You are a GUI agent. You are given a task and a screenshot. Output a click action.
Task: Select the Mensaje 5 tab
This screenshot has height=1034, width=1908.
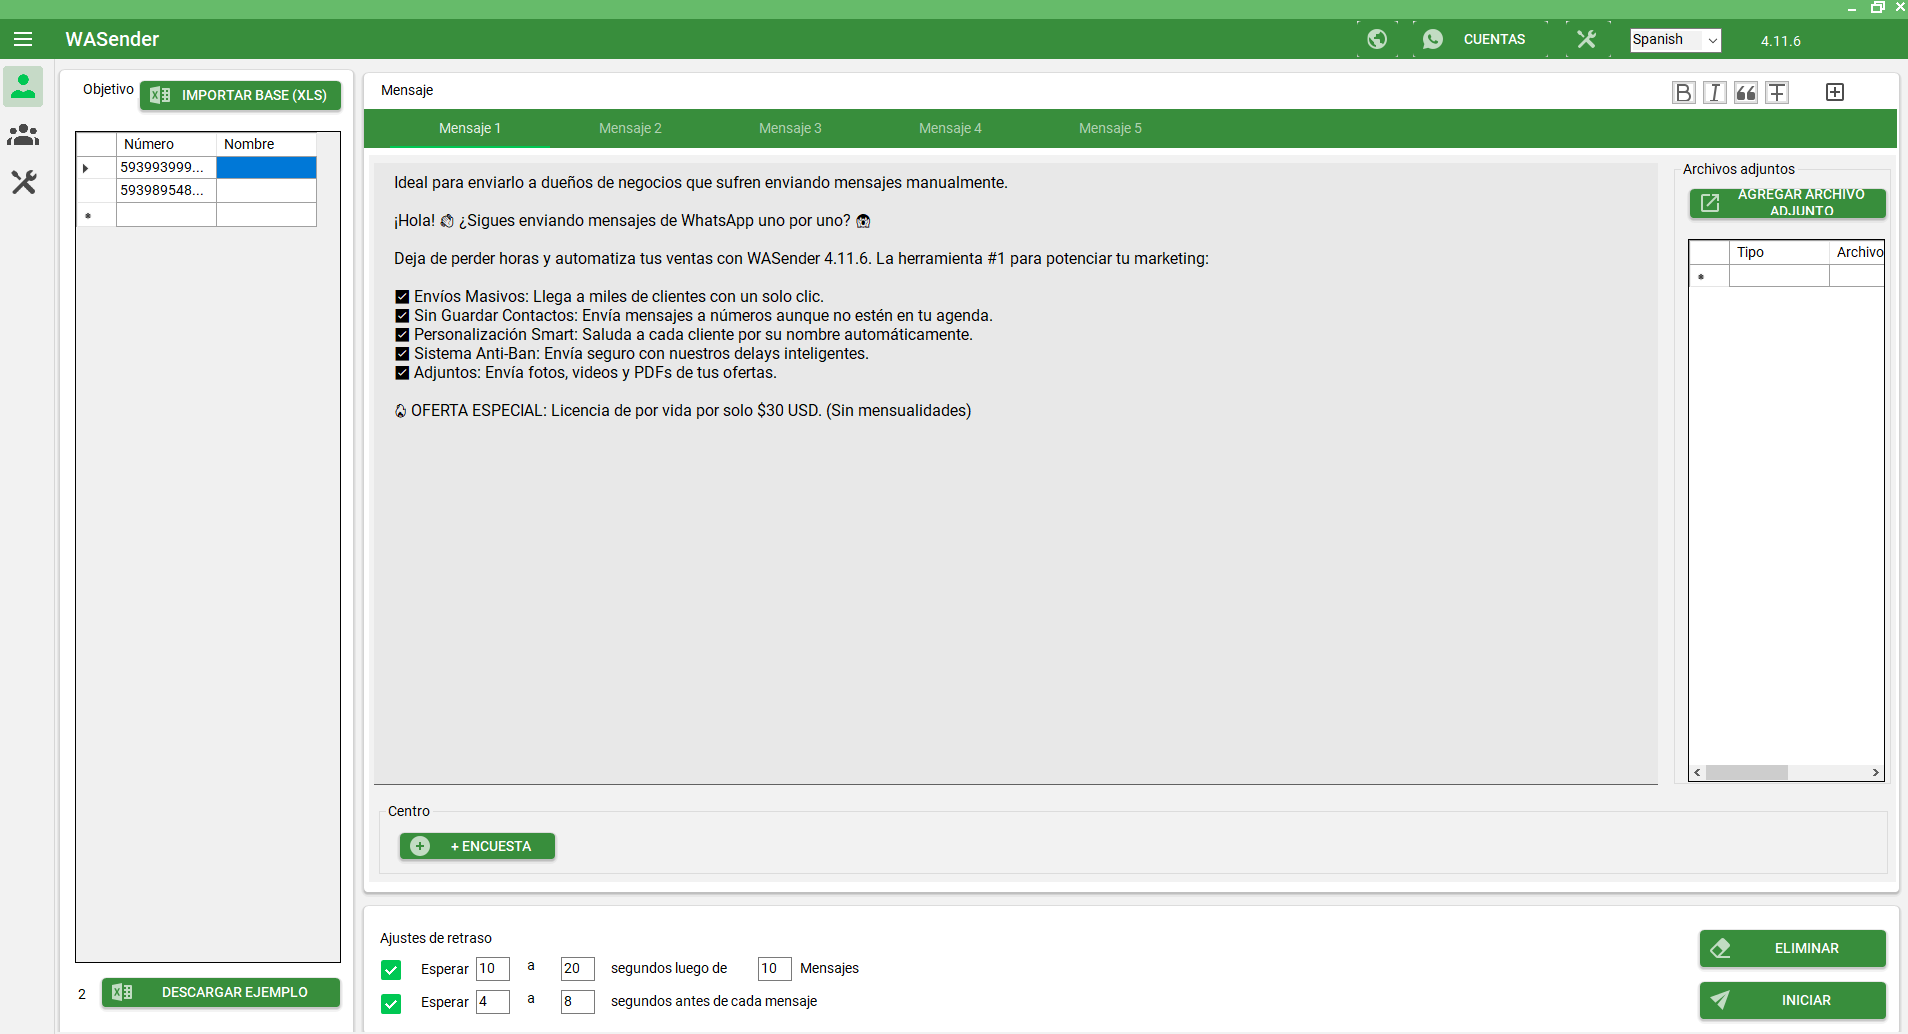pos(1110,128)
